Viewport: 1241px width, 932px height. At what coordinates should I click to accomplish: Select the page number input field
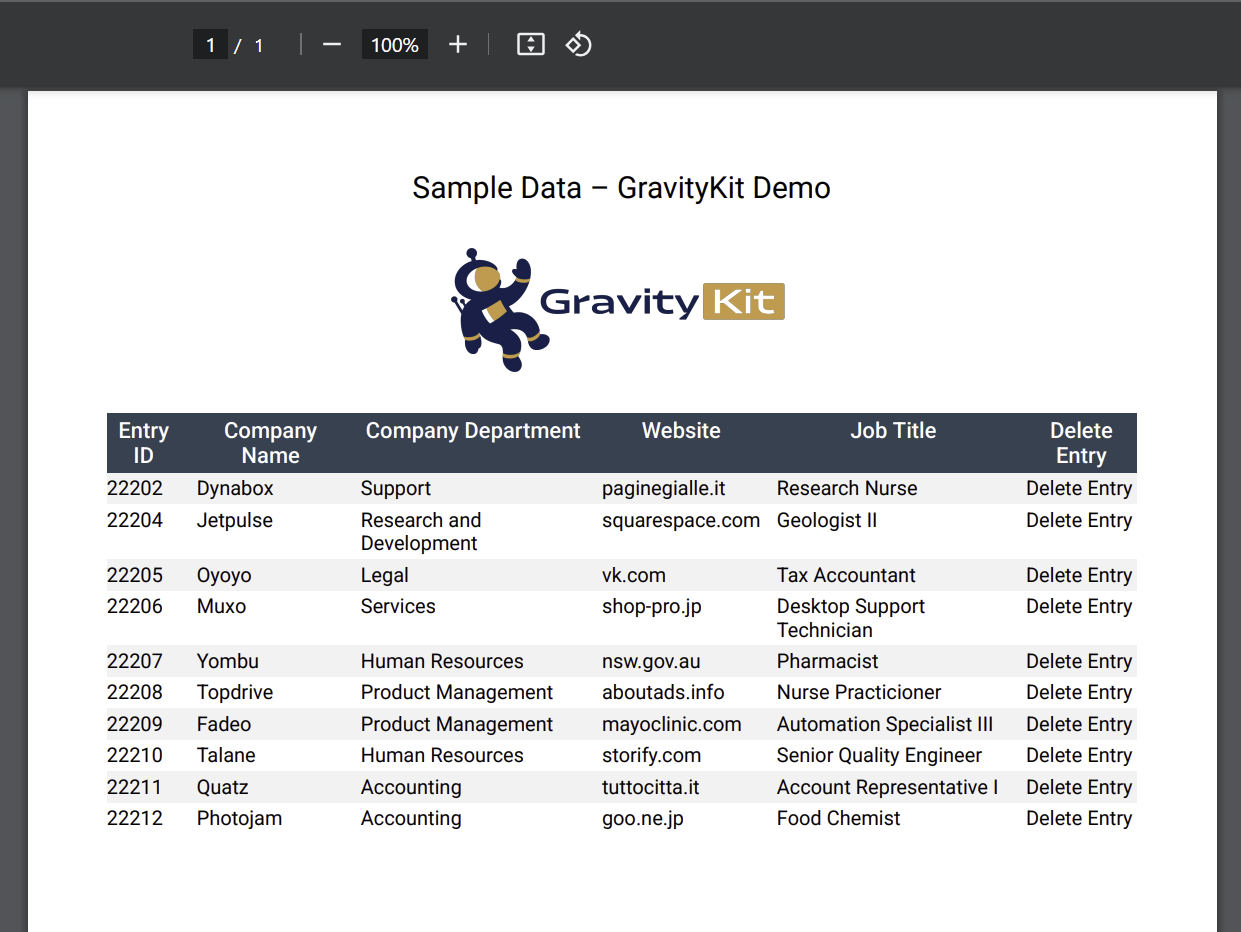[210, 45]
